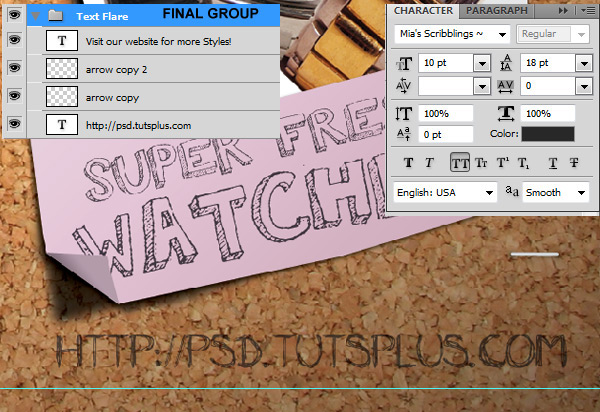Toggle Faux Italic style button
Screen dimensions: 600x412
tap(429, 163)
